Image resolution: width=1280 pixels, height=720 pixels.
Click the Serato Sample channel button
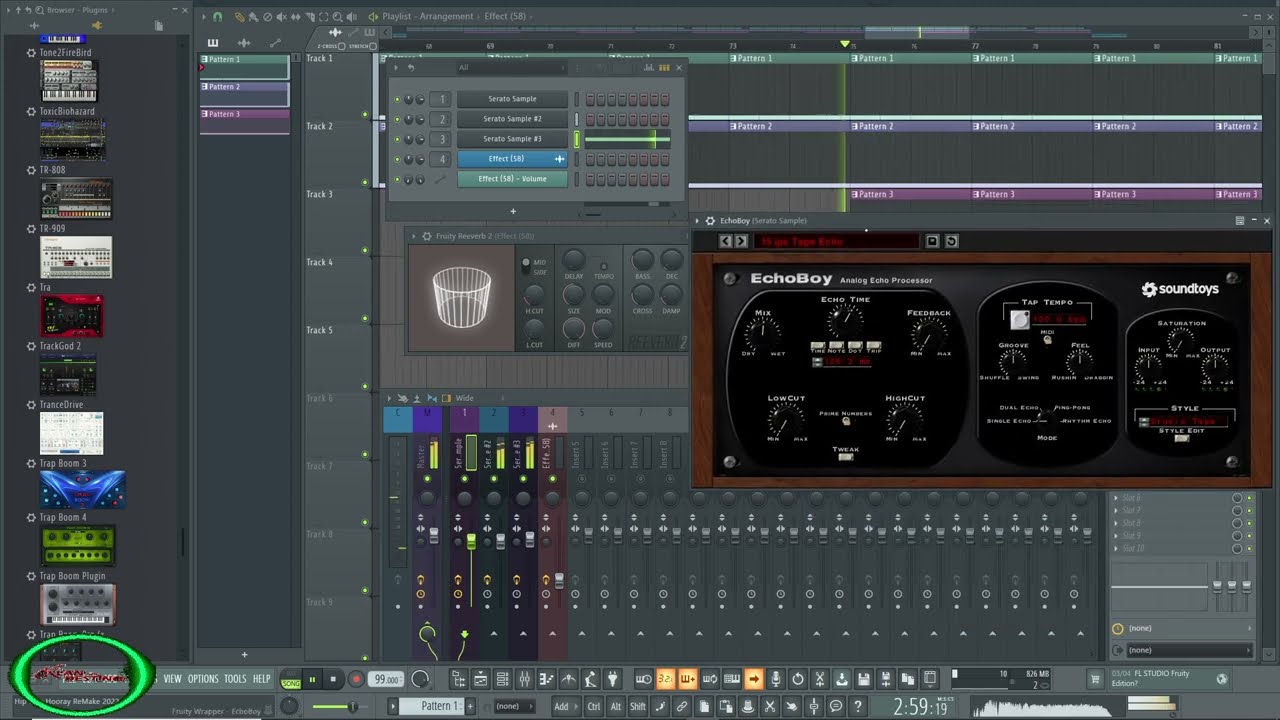(513, 99)
